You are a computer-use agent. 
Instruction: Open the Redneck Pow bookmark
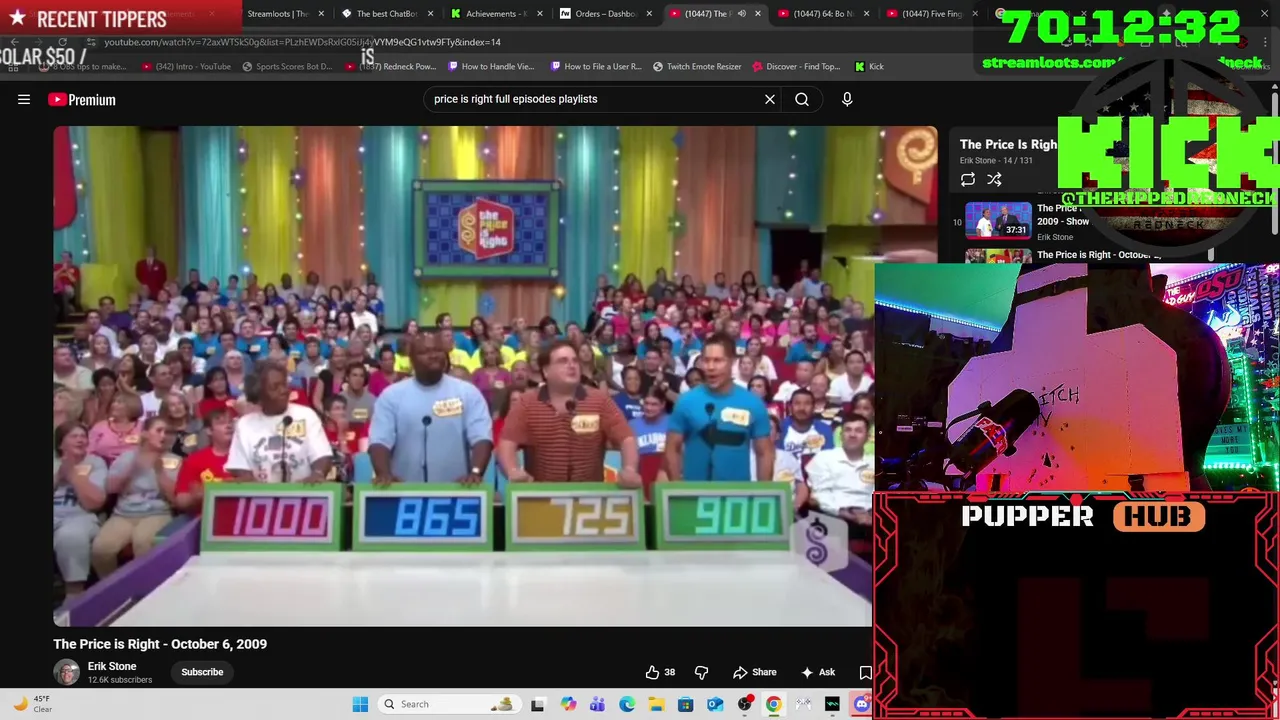coord(391,66)
